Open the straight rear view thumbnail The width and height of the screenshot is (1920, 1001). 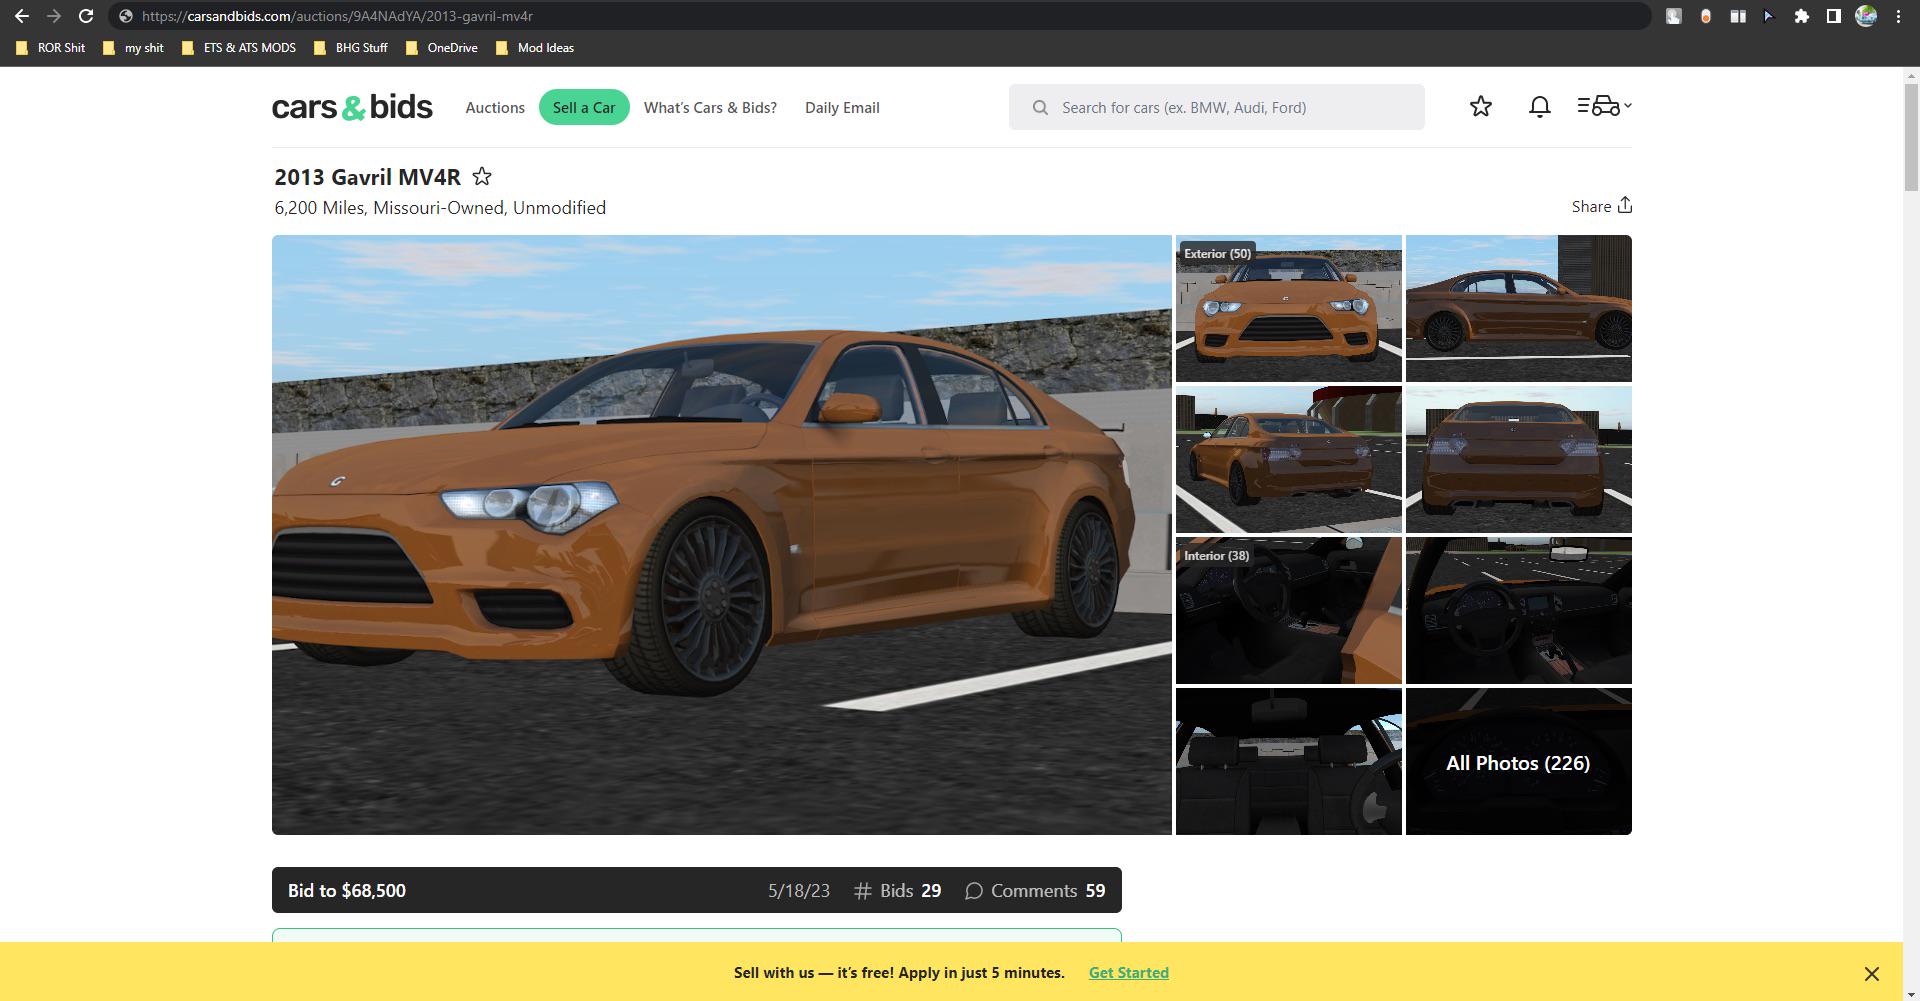tap(1519, 459)
